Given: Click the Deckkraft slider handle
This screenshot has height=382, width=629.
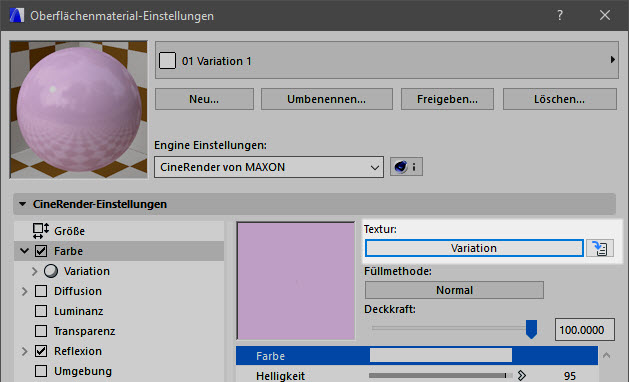Looking at the screenshot, I should [531, 329].
